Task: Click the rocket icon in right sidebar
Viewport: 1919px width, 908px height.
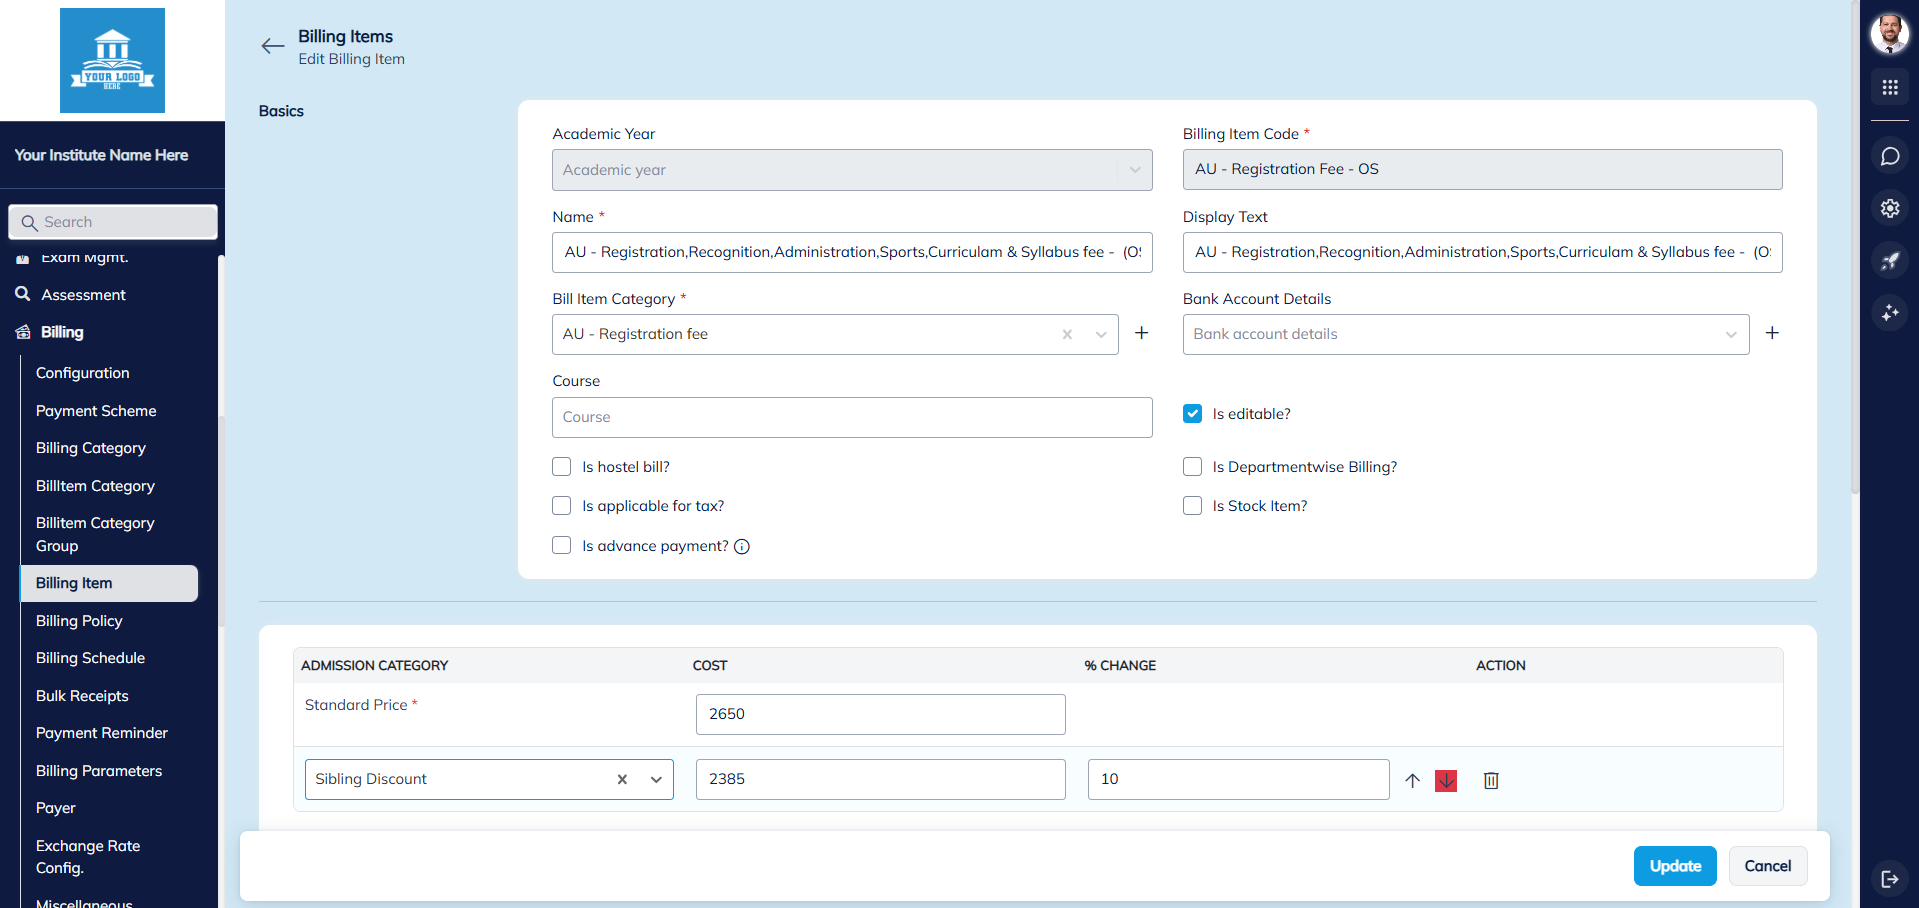Action: point(1890,260)
